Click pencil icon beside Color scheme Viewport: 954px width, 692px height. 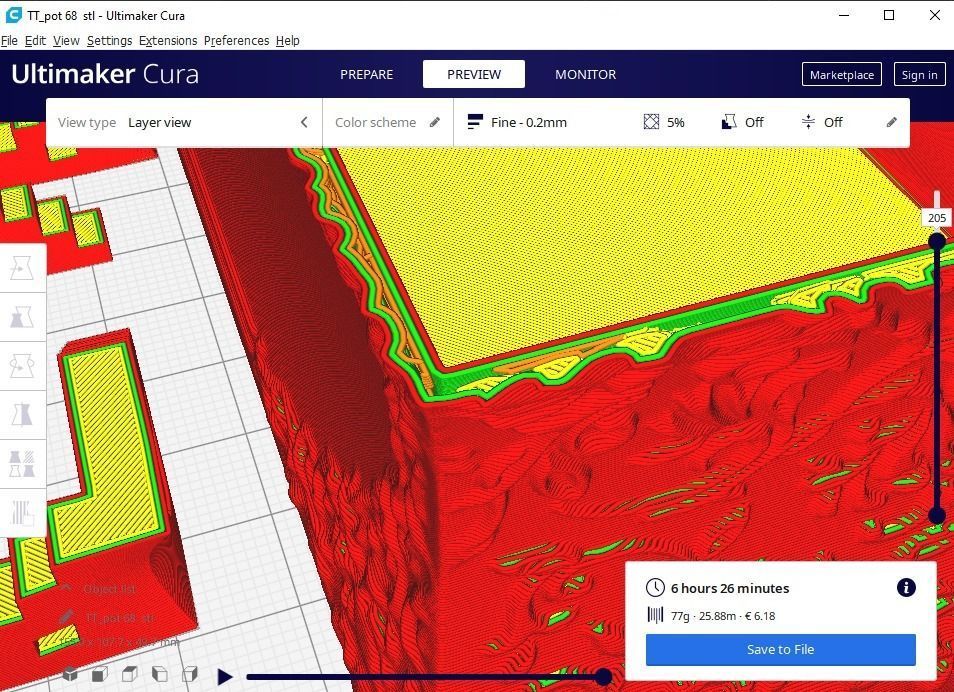434,122
